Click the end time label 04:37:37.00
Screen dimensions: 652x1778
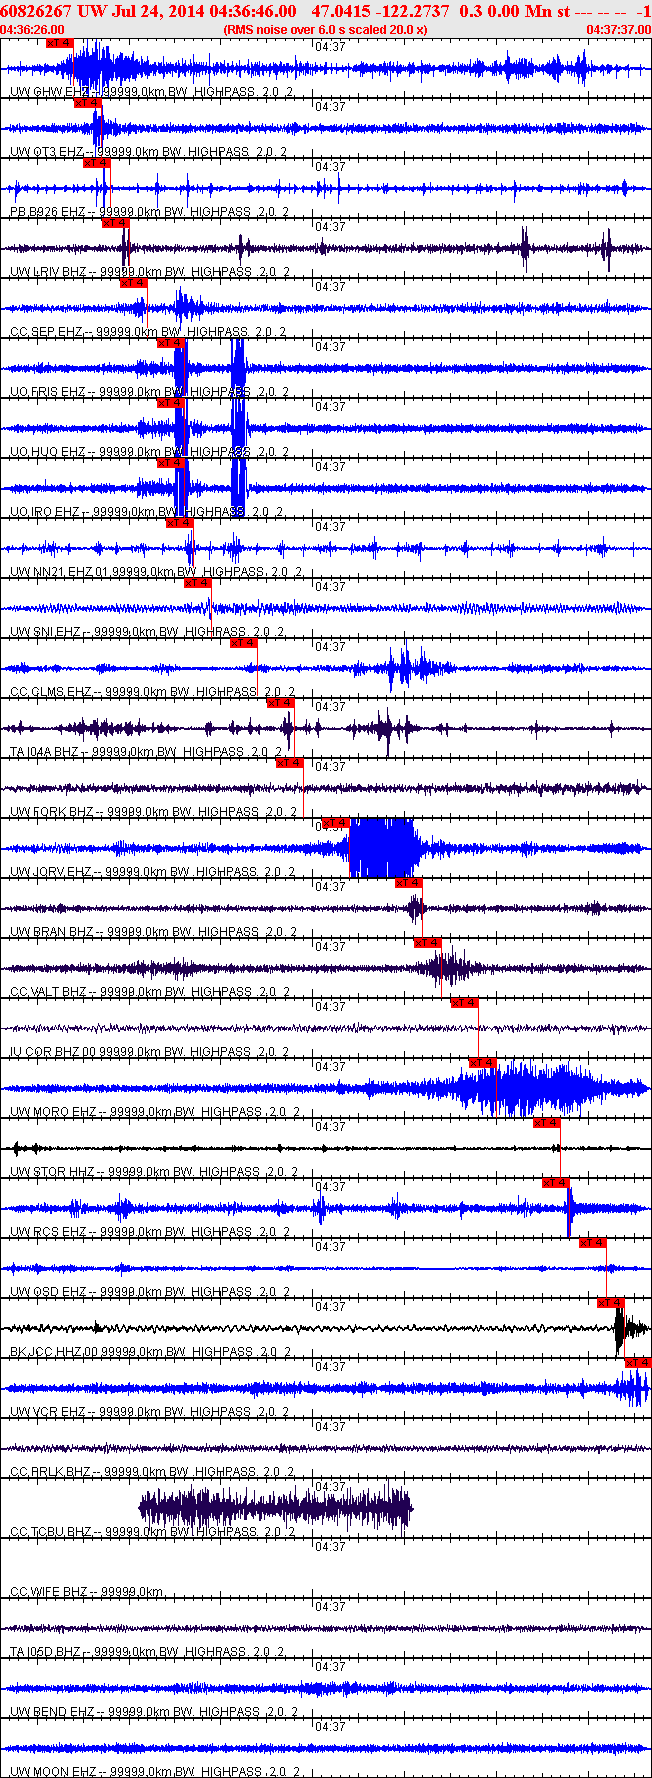point(618,30)
